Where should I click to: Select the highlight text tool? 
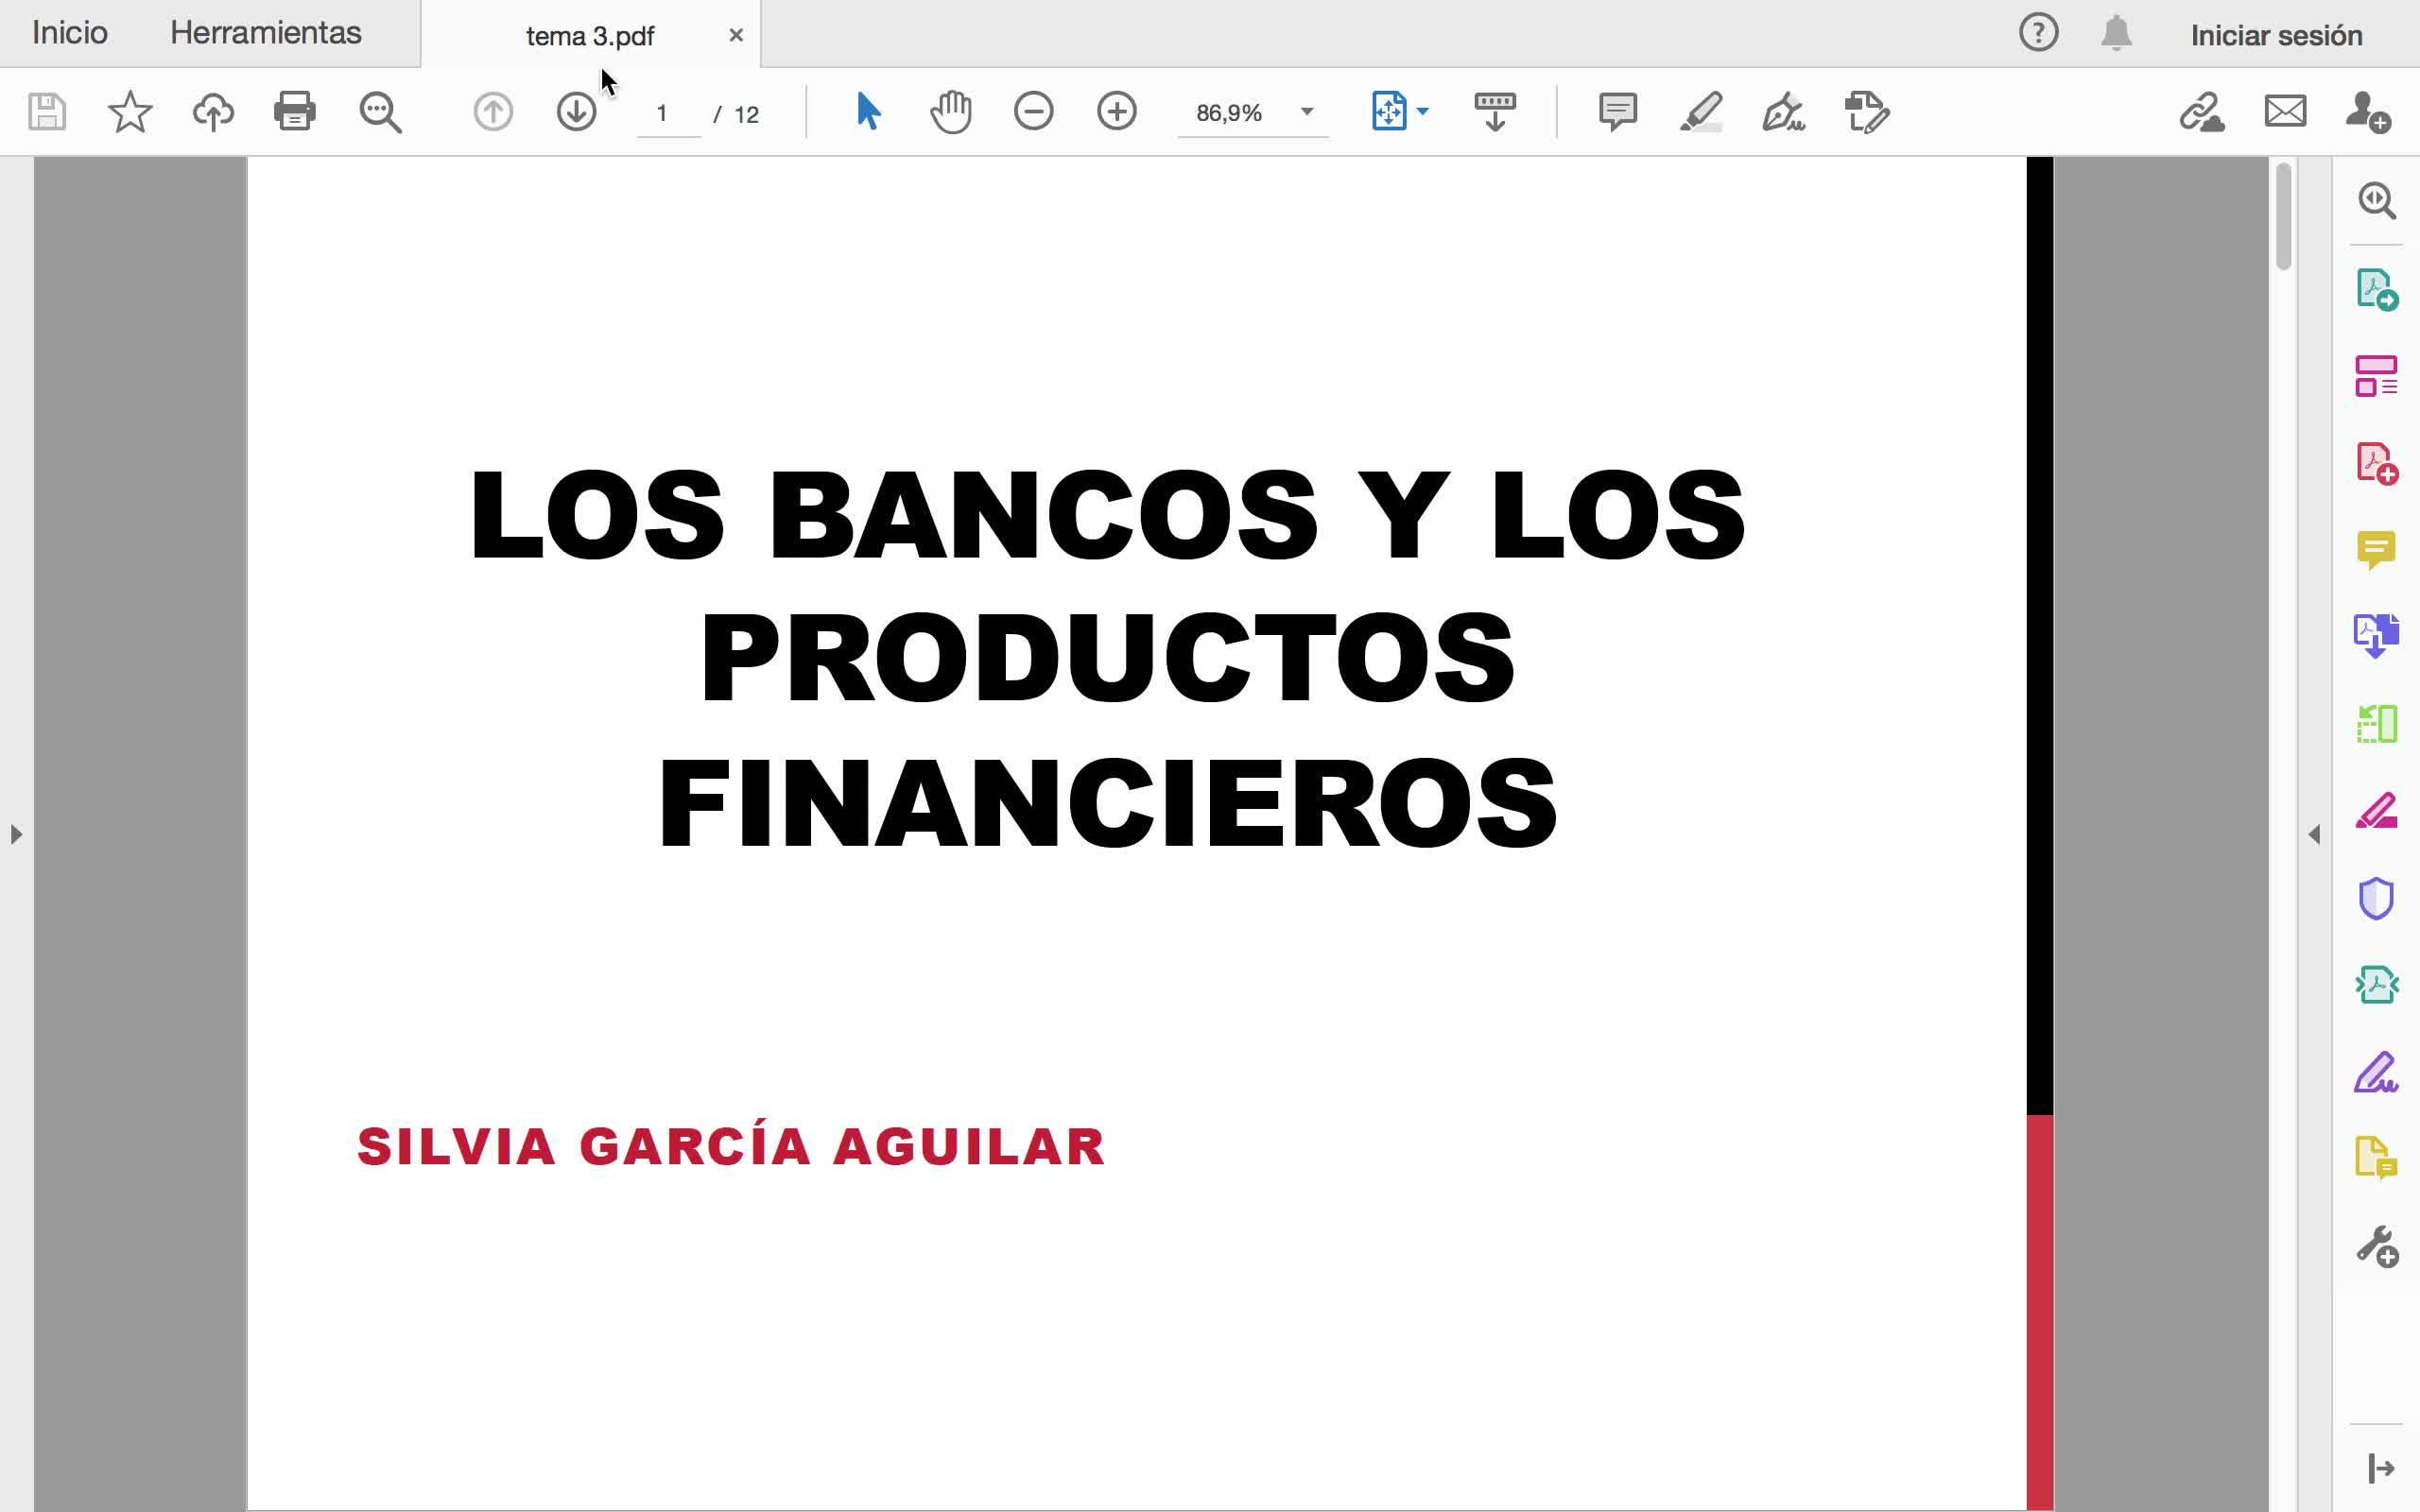pos(1700,112)
